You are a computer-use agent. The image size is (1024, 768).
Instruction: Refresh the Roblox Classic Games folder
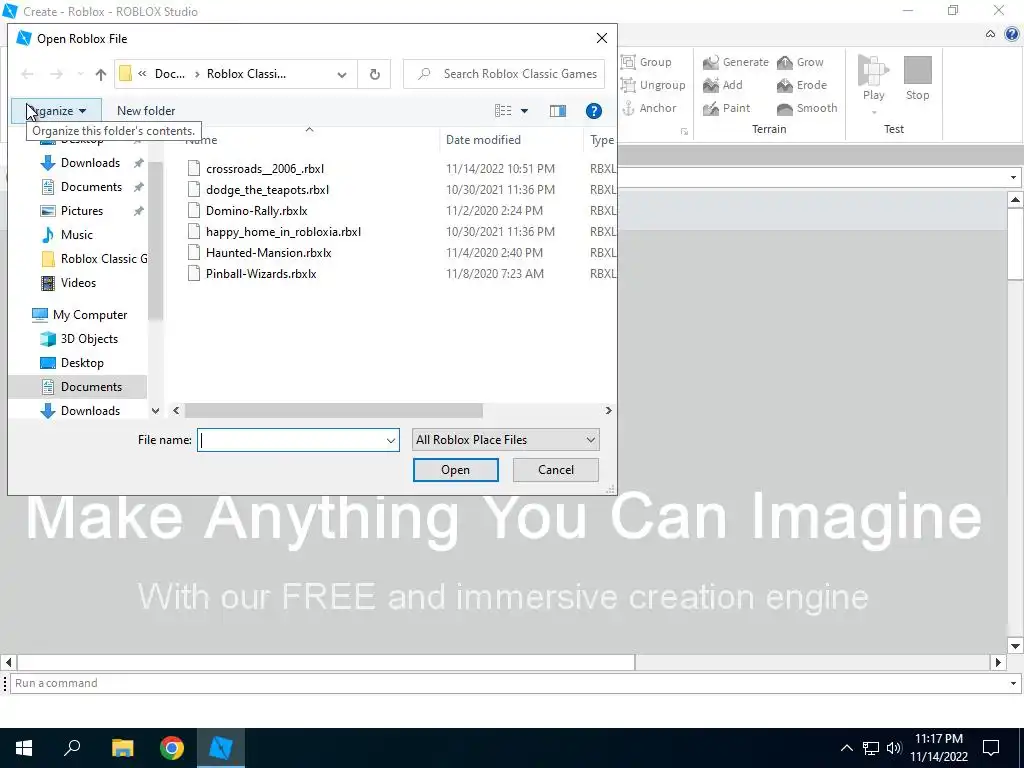point(374,74)
